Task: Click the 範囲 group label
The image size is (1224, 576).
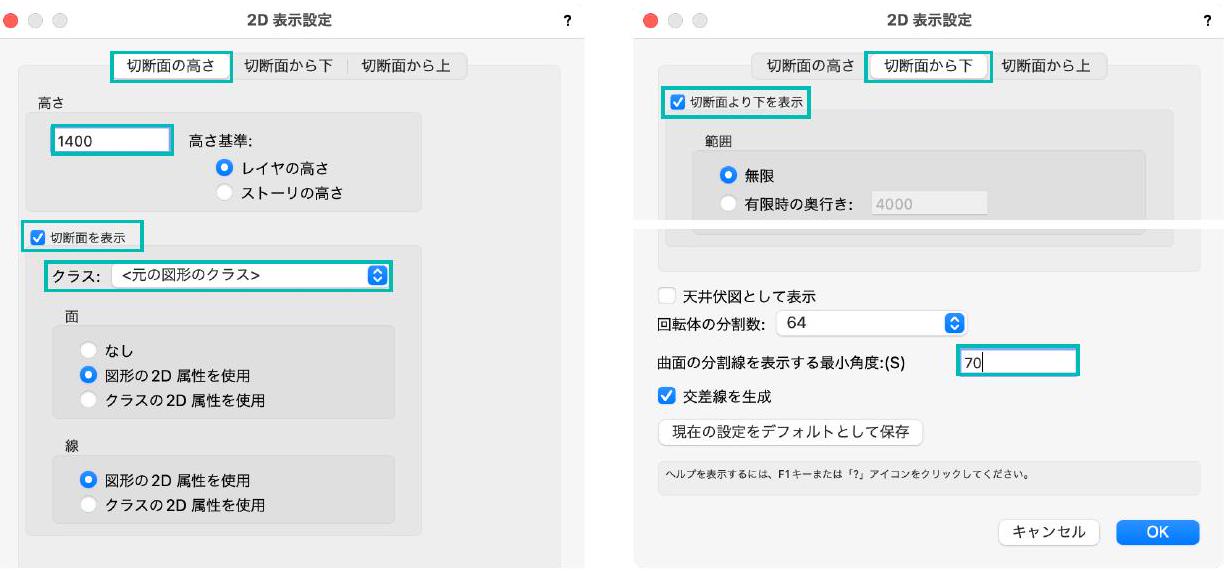Action: 718,142
